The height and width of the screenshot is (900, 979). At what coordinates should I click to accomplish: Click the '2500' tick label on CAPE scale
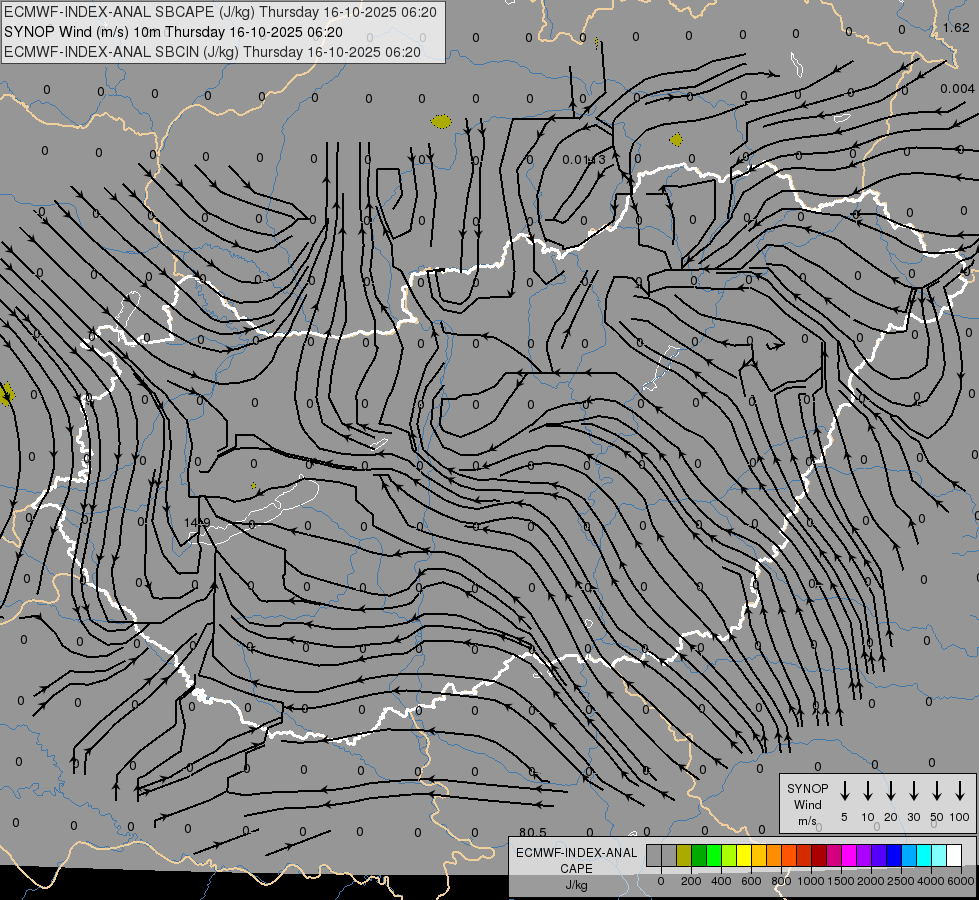click(901, 881)
